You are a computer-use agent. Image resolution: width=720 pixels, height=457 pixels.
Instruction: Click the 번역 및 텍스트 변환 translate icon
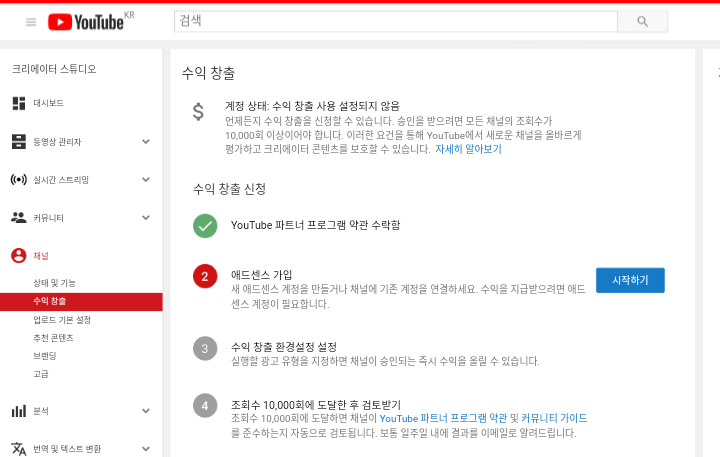click(19, 449)
